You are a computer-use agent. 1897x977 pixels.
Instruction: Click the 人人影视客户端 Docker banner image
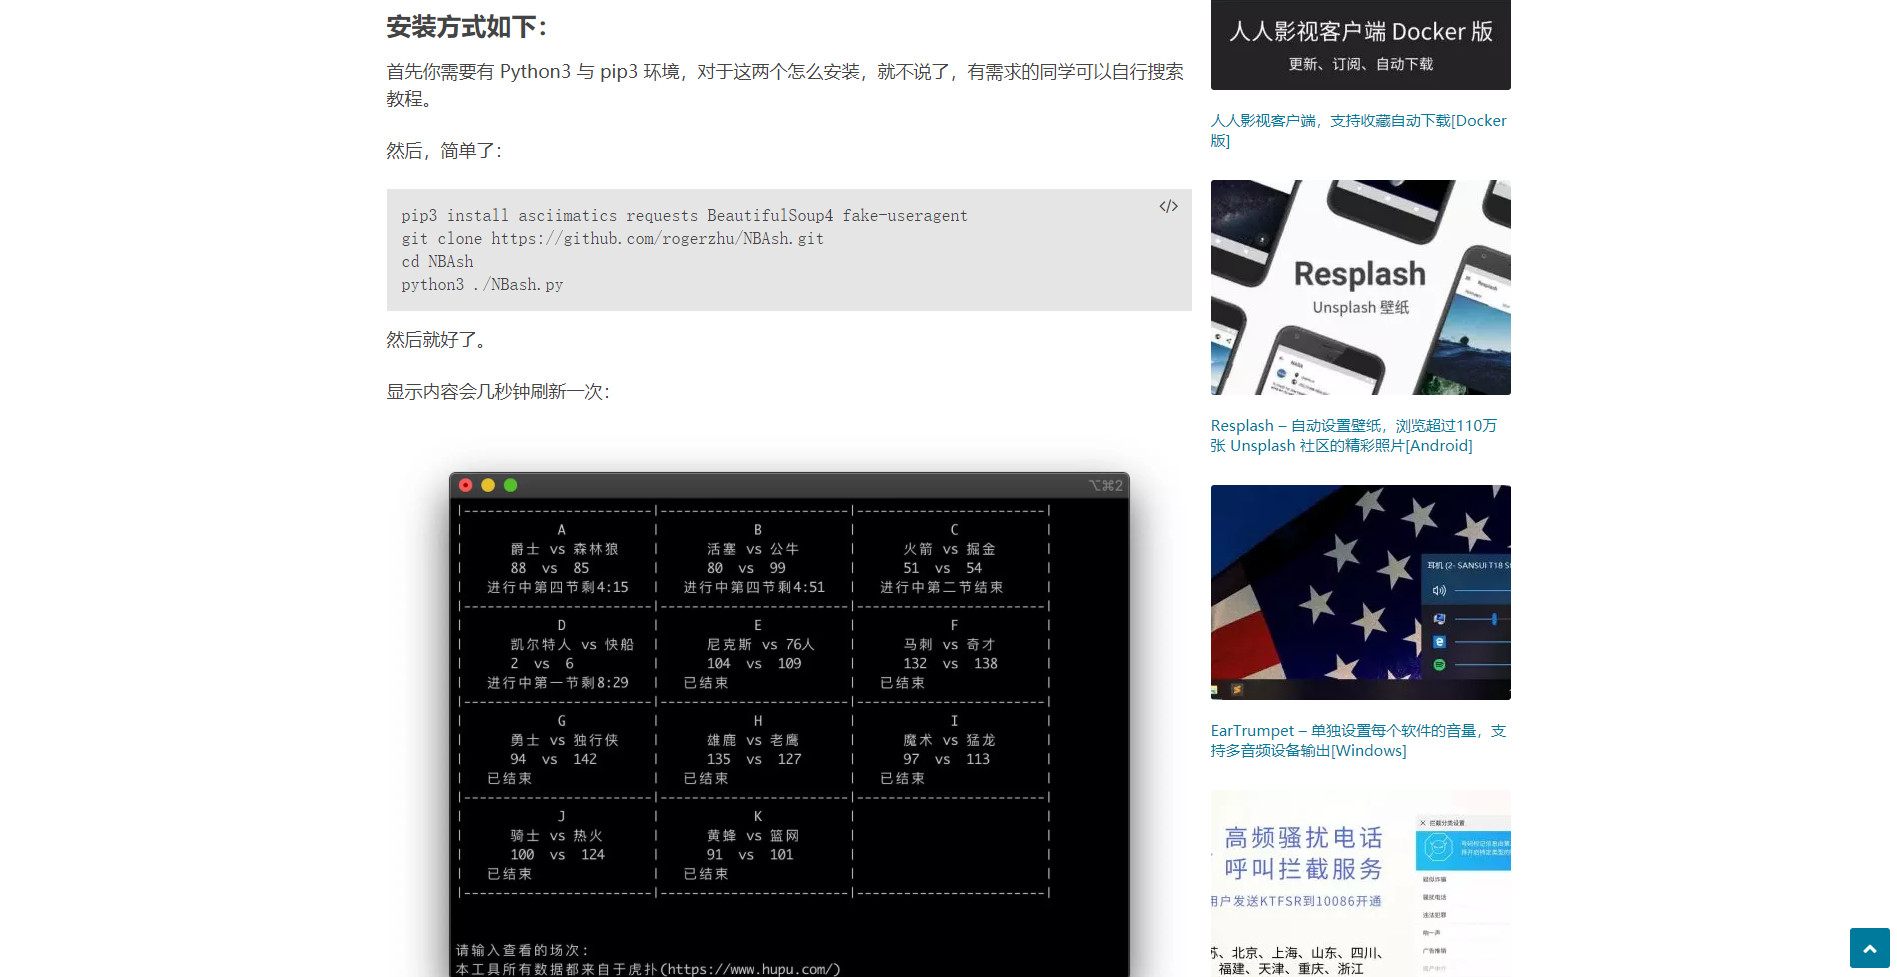[x=1360, y=45]
